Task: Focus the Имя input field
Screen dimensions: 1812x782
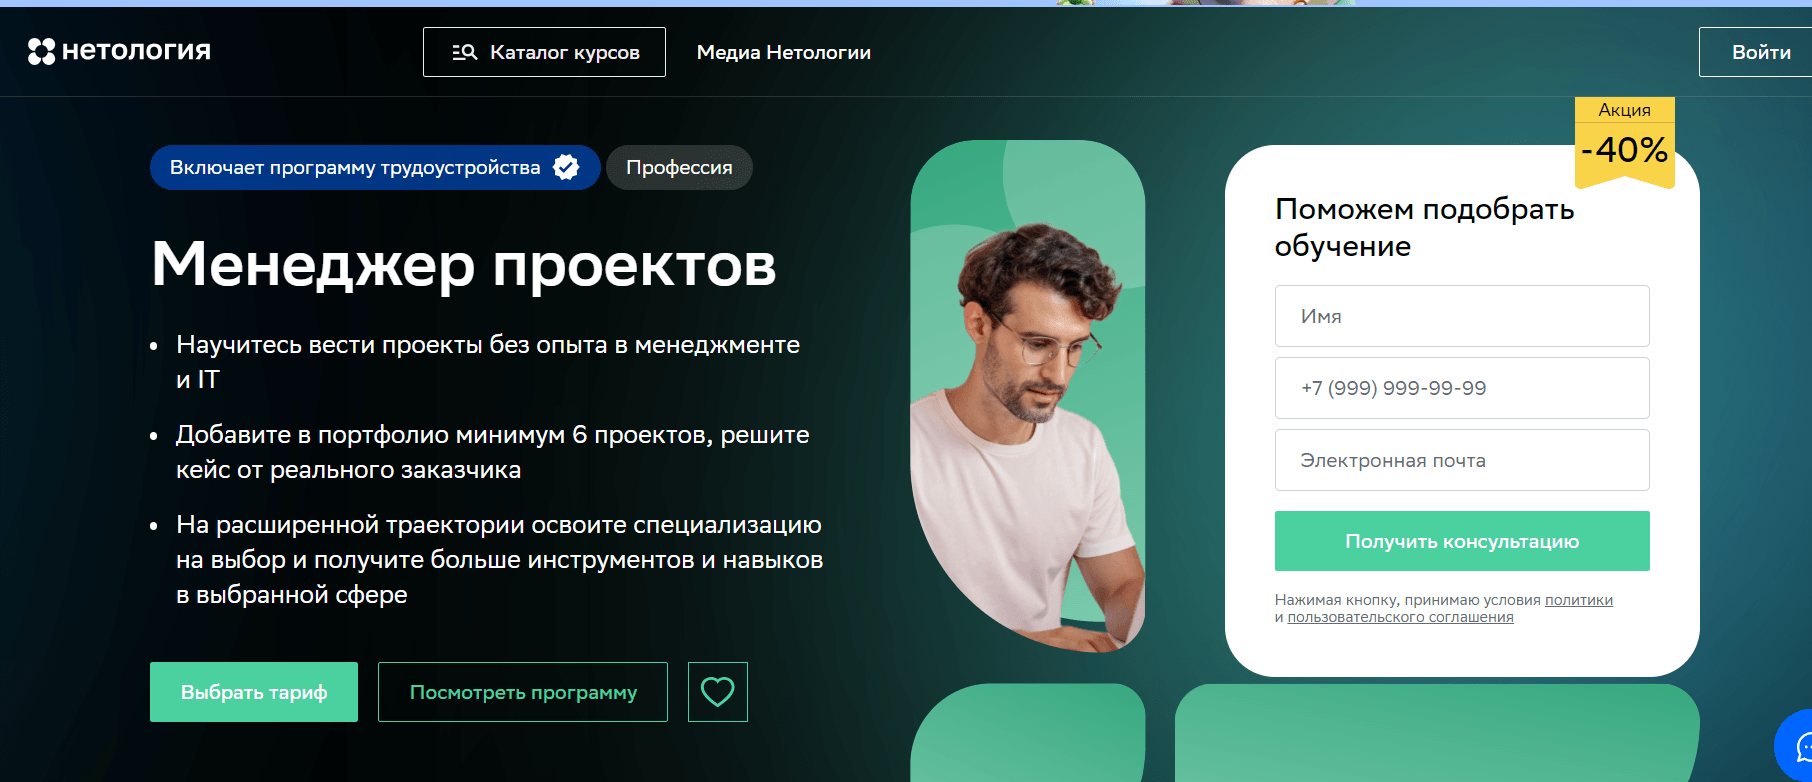Action: [1462, 316]
